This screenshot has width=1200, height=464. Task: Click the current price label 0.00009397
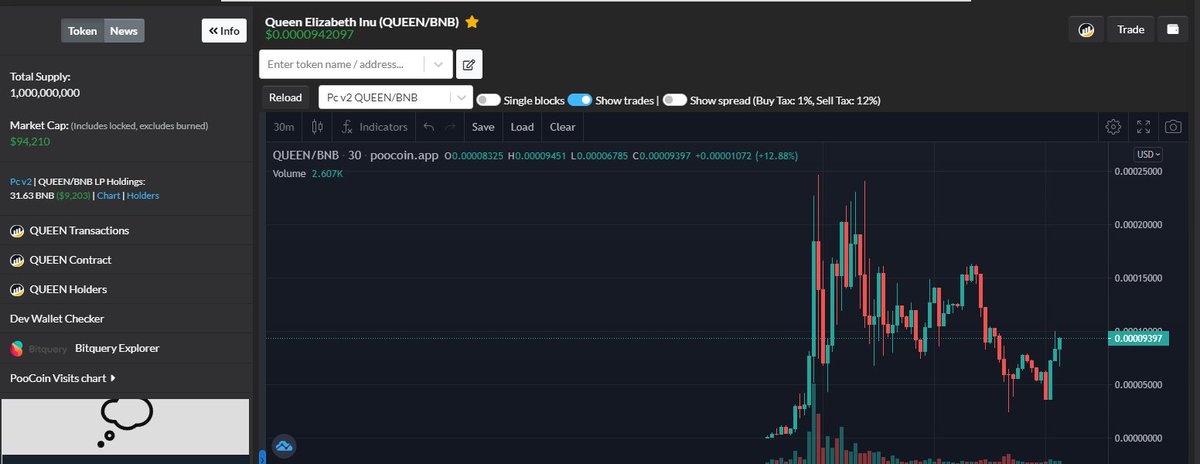point(1139,339)
